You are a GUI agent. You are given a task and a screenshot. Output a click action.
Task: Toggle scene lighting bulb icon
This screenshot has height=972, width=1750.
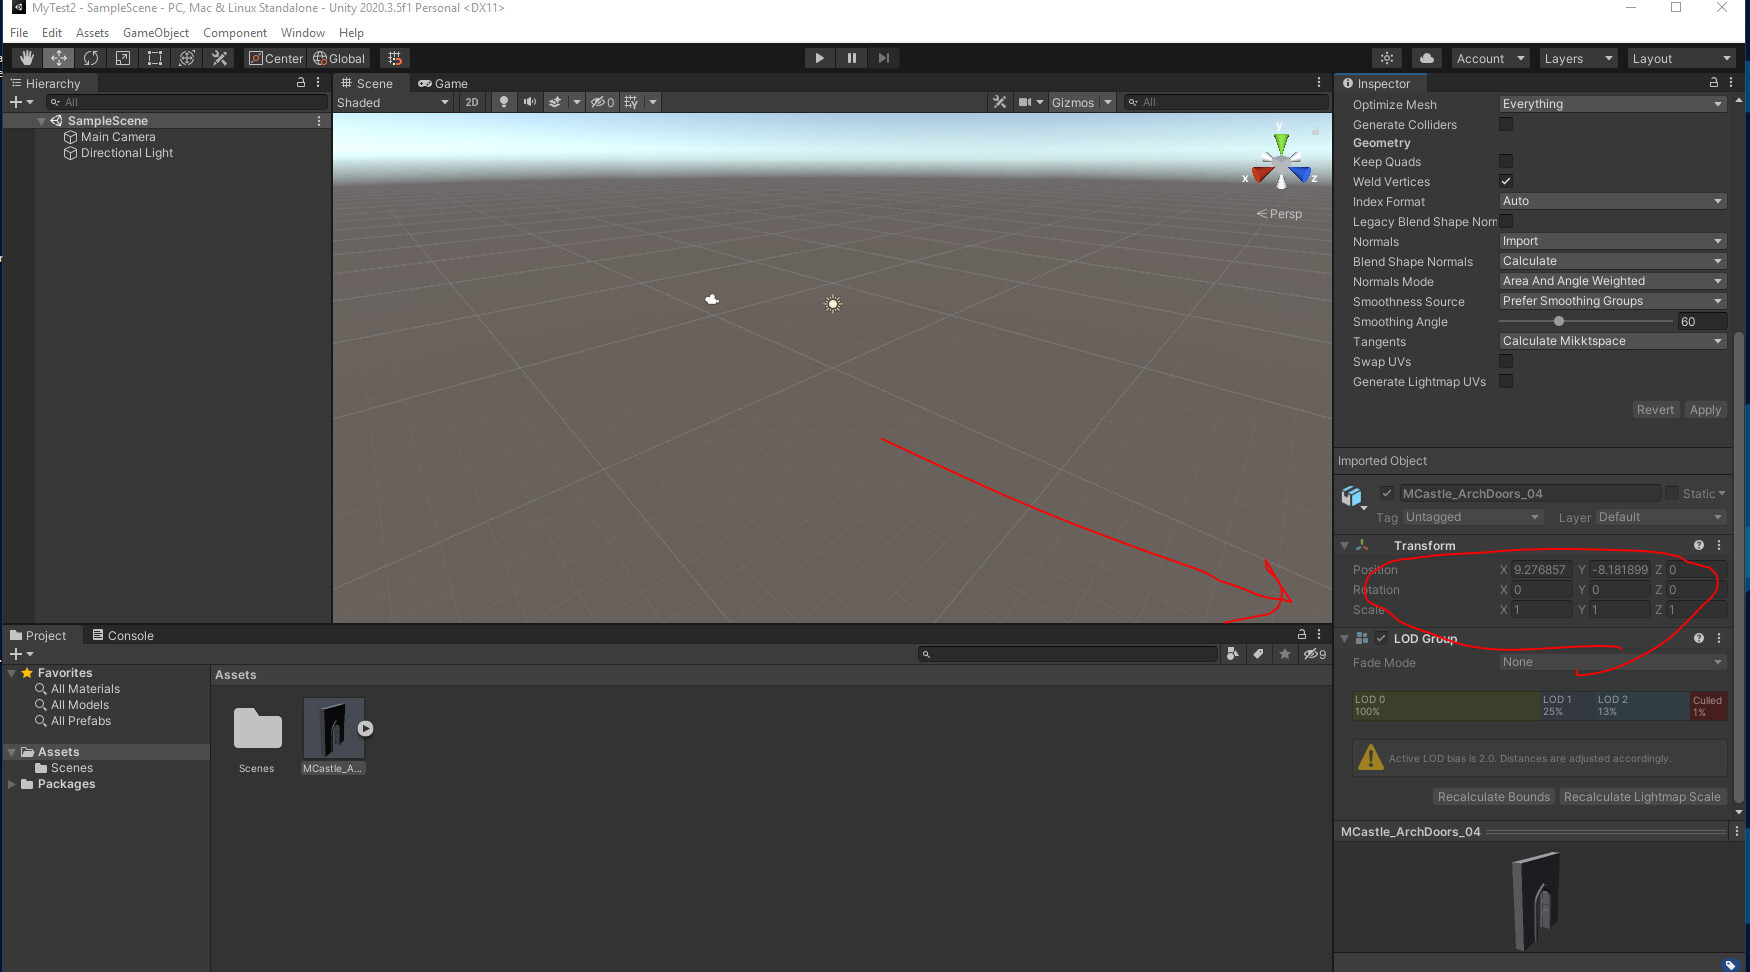tap(504, 102)
